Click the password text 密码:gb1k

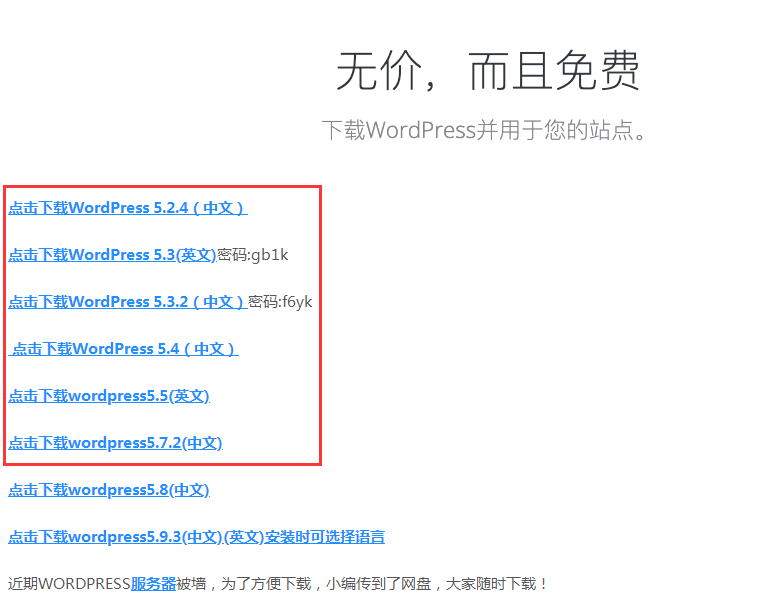coord(253,255)
